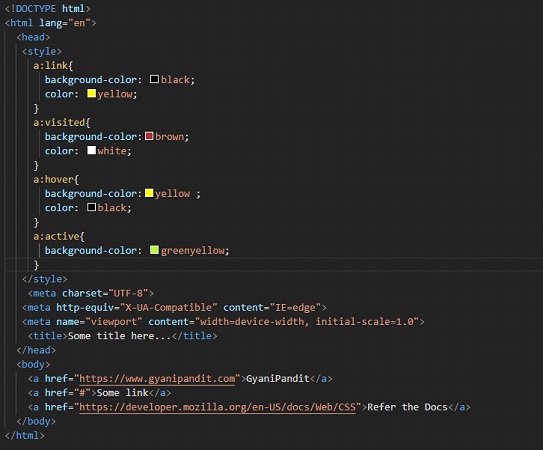Open the gyanipandit.com URL in the href
Viewport: 543px width, 450px height.
coord(157,379)
